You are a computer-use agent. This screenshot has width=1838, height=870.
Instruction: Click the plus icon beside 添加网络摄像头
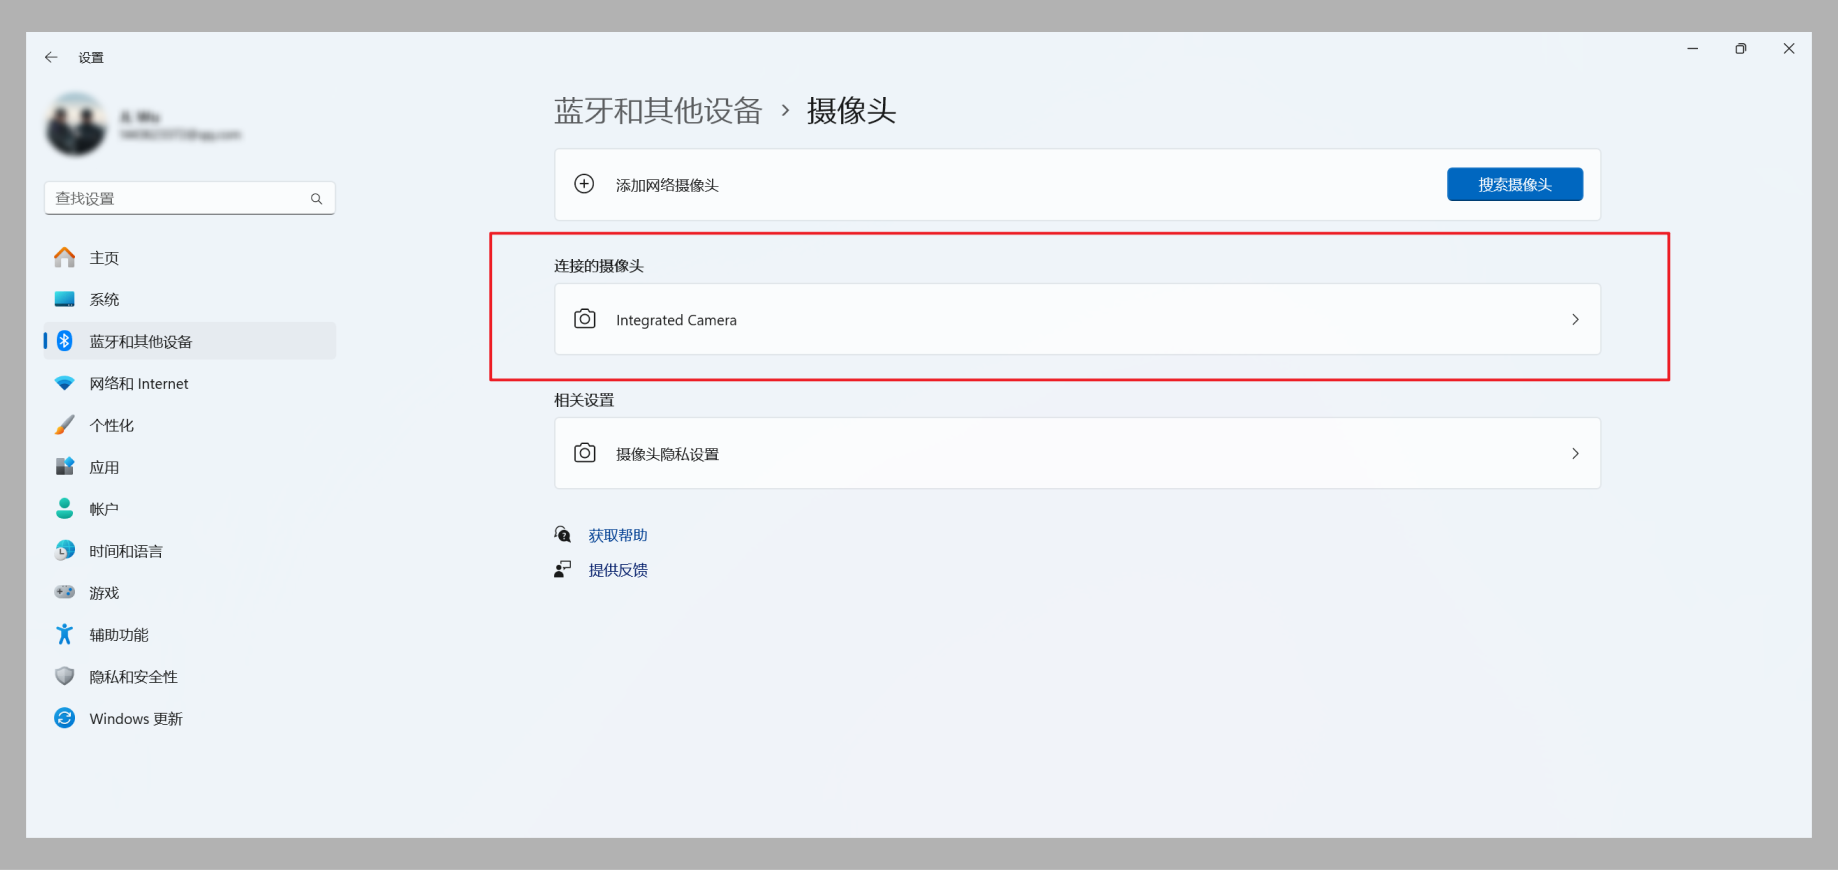click(584, 184)
